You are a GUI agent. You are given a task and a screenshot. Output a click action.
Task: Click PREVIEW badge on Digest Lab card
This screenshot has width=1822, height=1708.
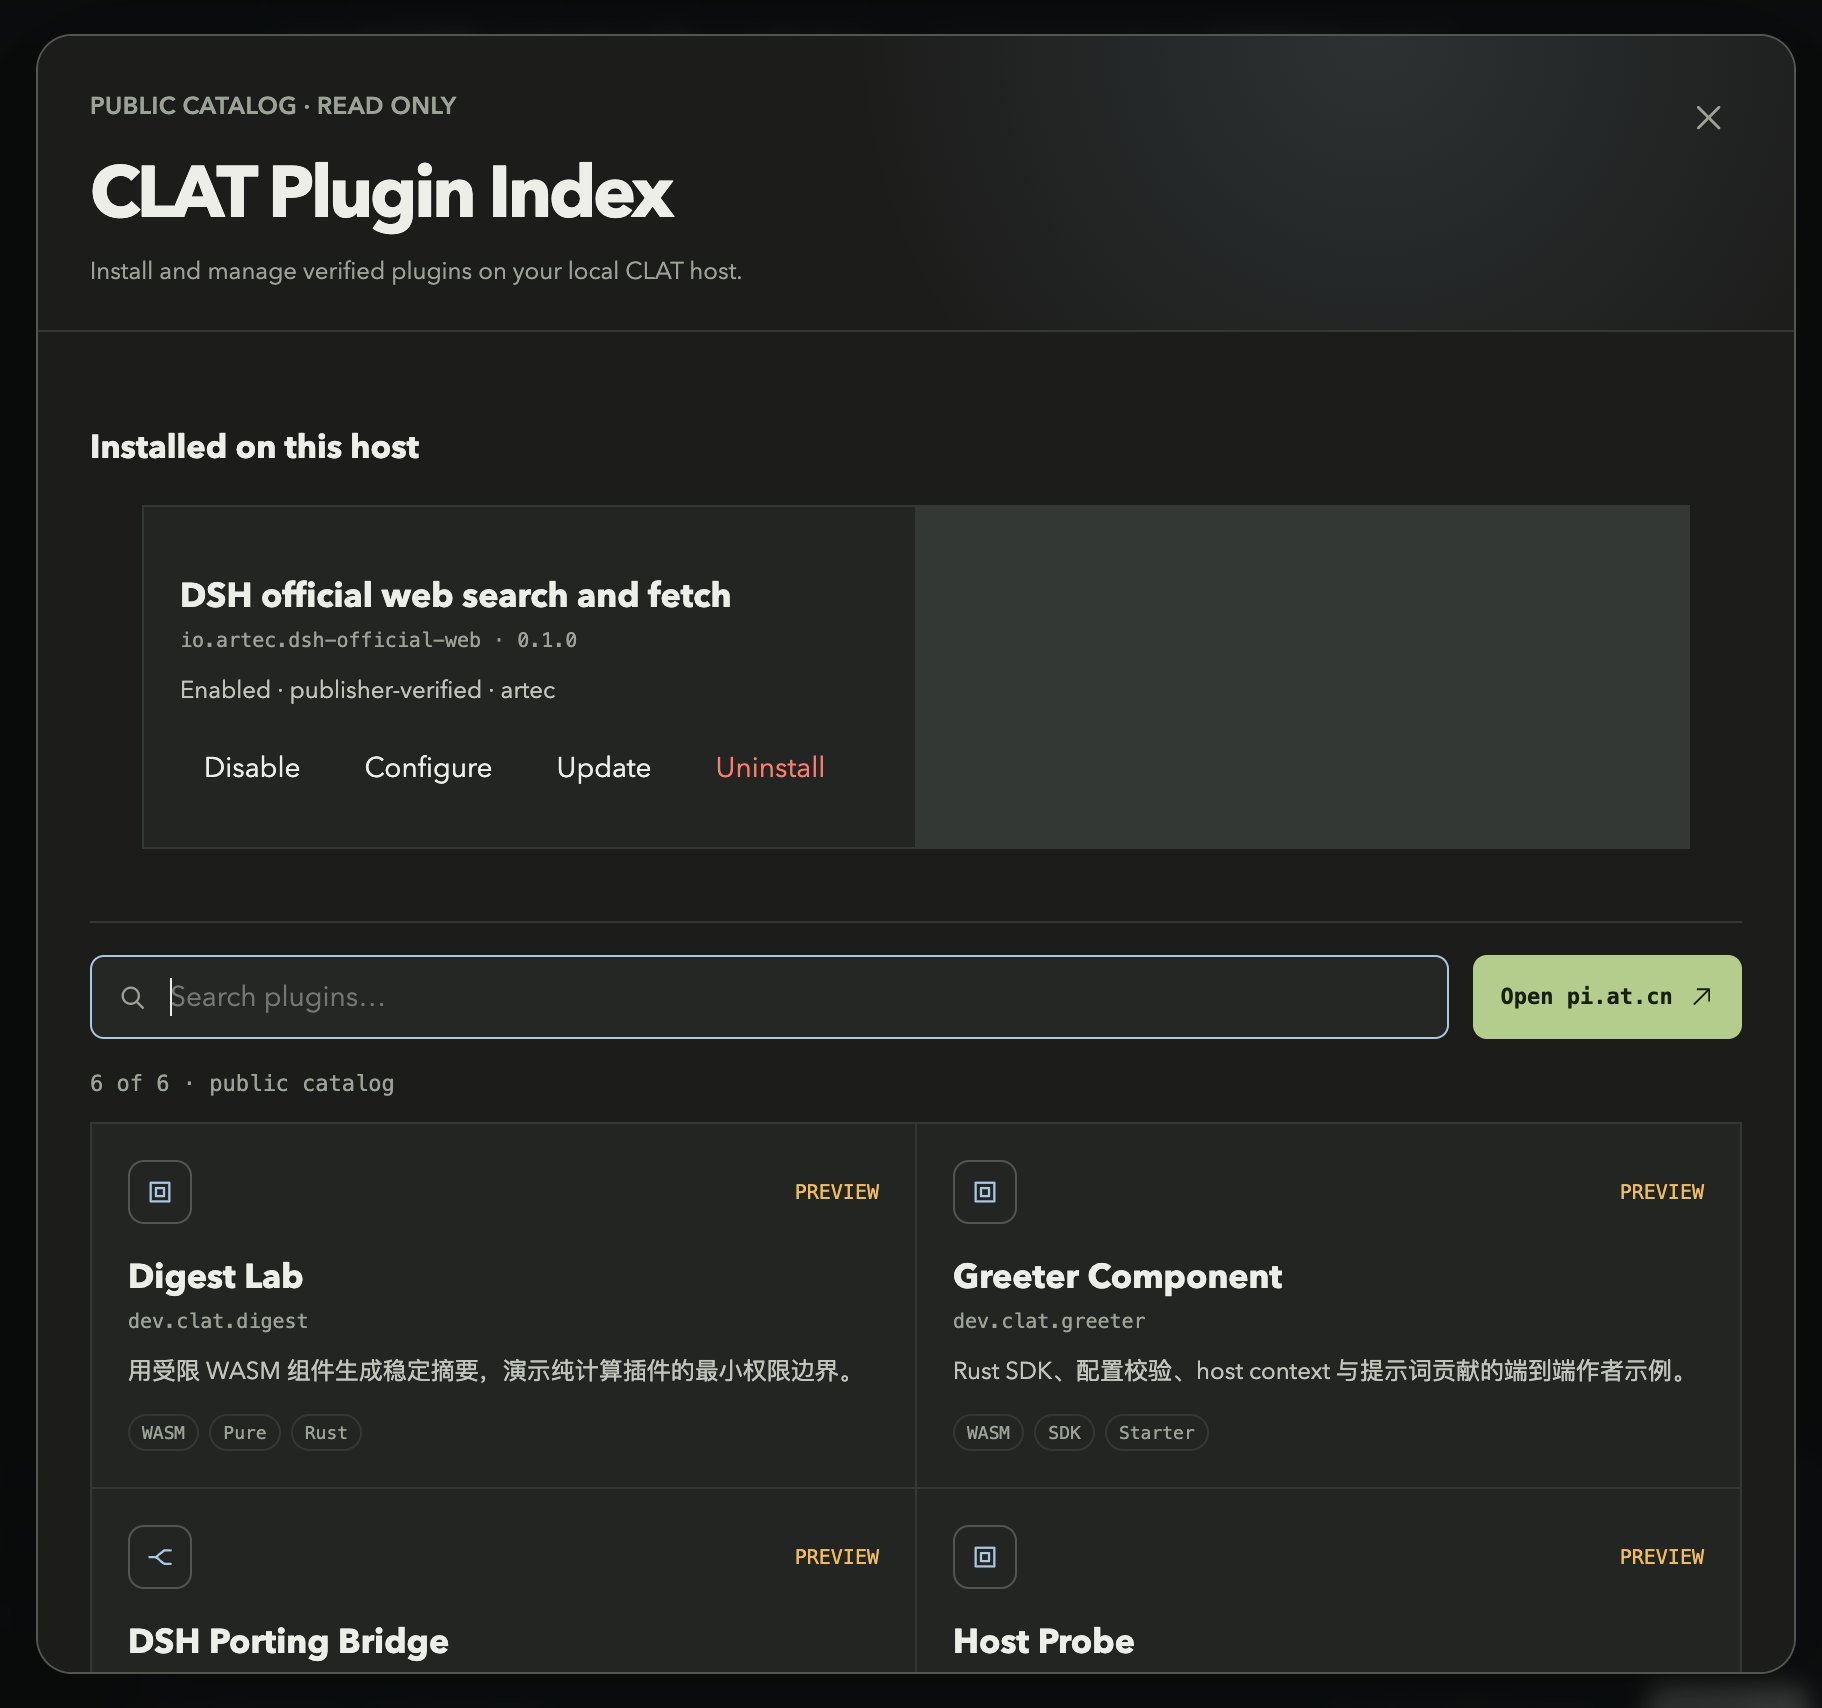[837, 1192]
